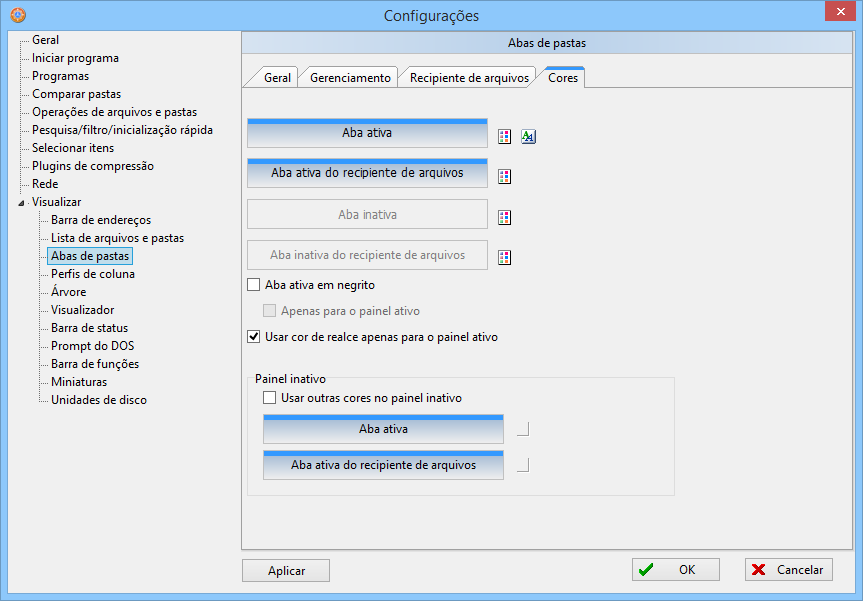Select Lista de arquivos e pastas
The width and height of the screenshot is (863, 601).
point(117,238)
